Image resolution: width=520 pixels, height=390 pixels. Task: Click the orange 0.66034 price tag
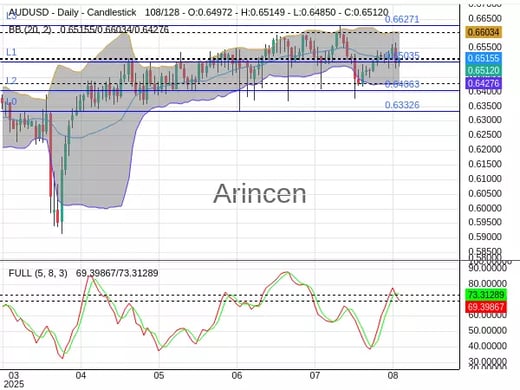[483, 32]
